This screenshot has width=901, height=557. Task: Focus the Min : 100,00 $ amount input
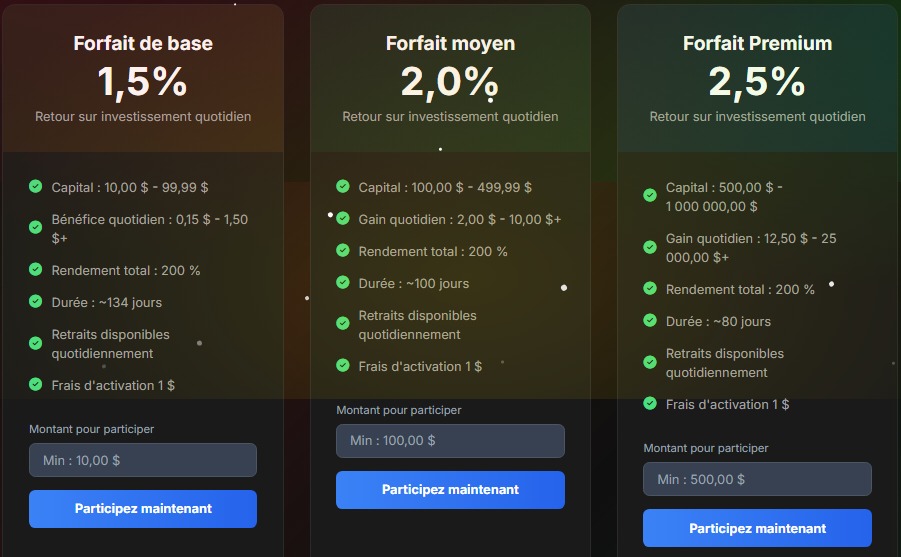point(450,441)
